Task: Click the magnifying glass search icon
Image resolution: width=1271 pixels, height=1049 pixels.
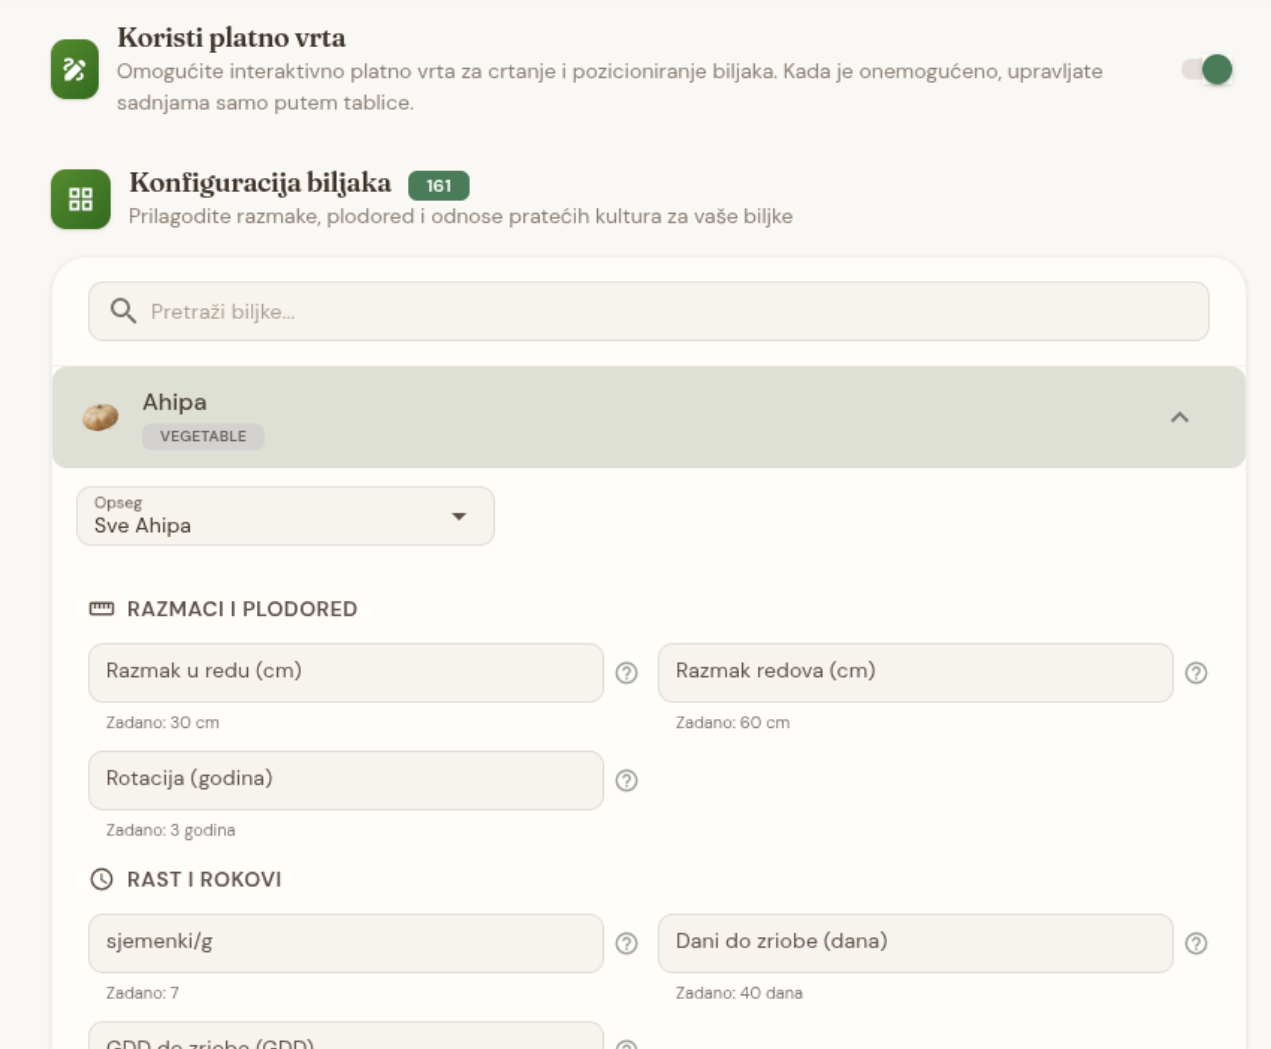Action: click(123, 311)
